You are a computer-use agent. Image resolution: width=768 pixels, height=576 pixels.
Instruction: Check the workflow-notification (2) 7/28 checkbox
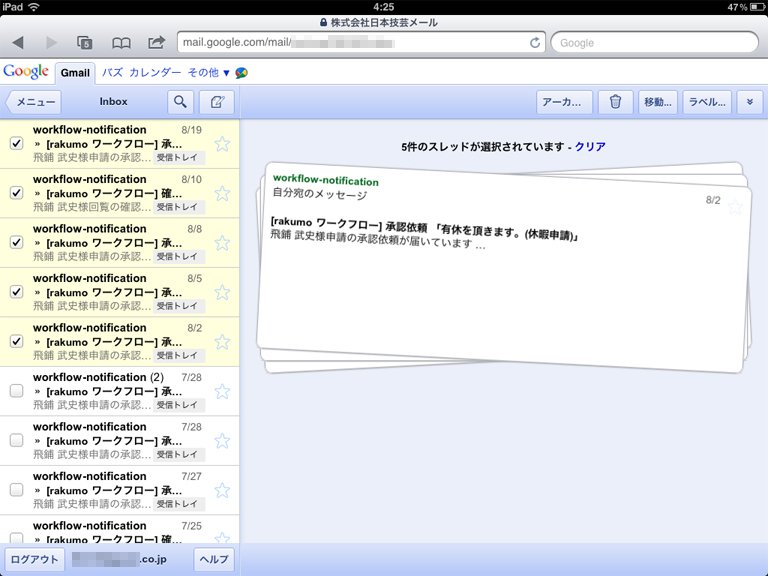(17, 390)
